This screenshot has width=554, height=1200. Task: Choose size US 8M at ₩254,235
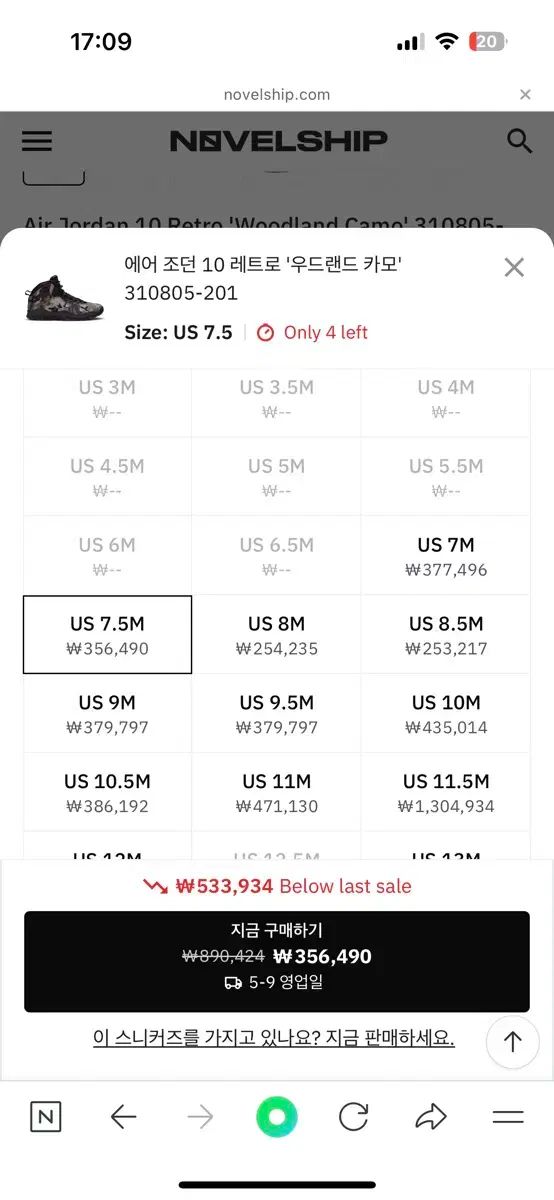(277, 635)
